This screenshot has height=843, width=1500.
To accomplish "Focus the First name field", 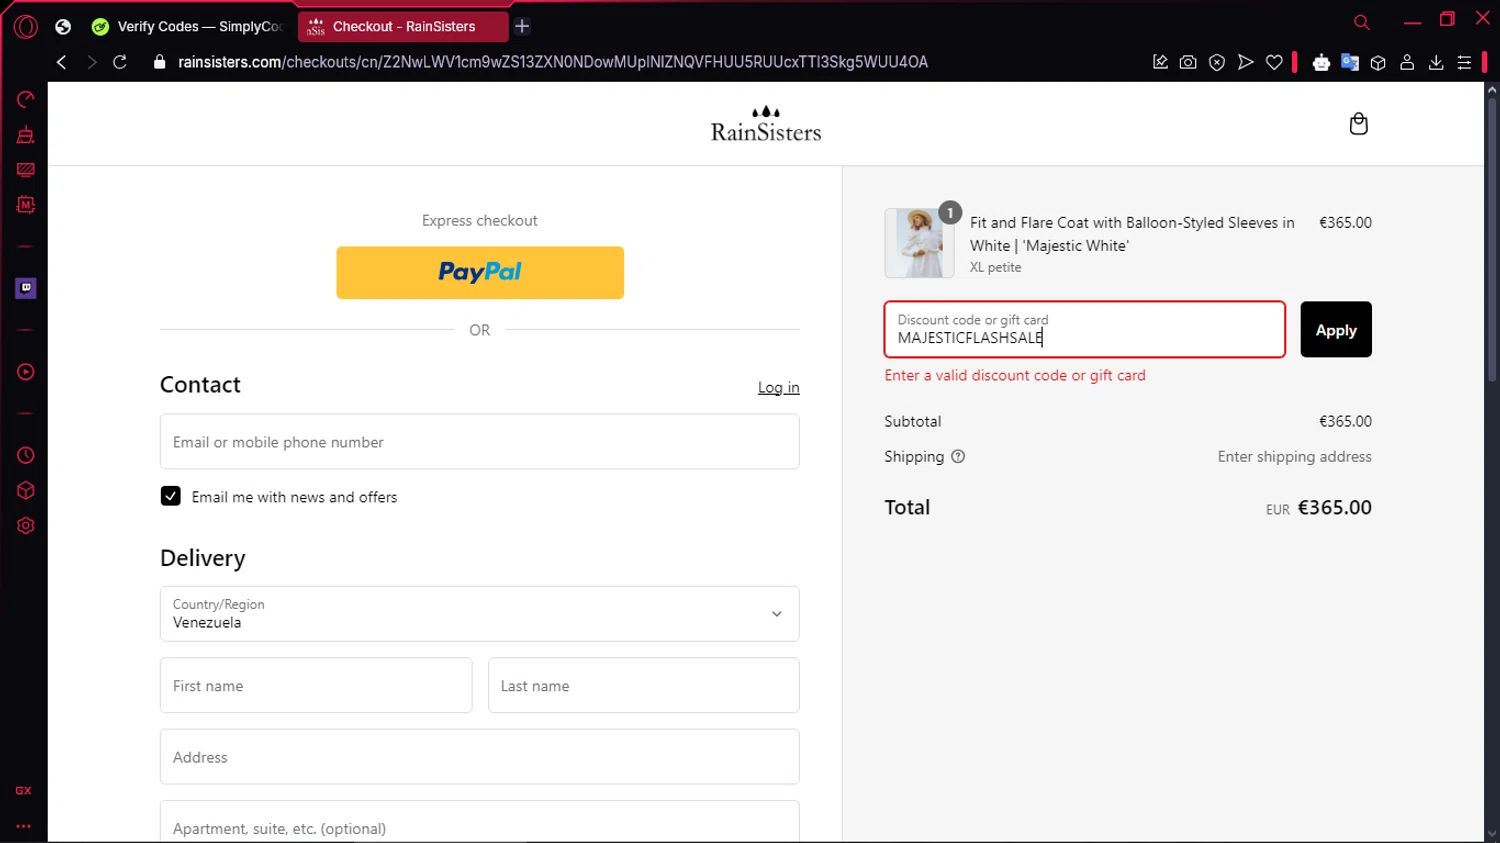I will (x=316, y=685).
